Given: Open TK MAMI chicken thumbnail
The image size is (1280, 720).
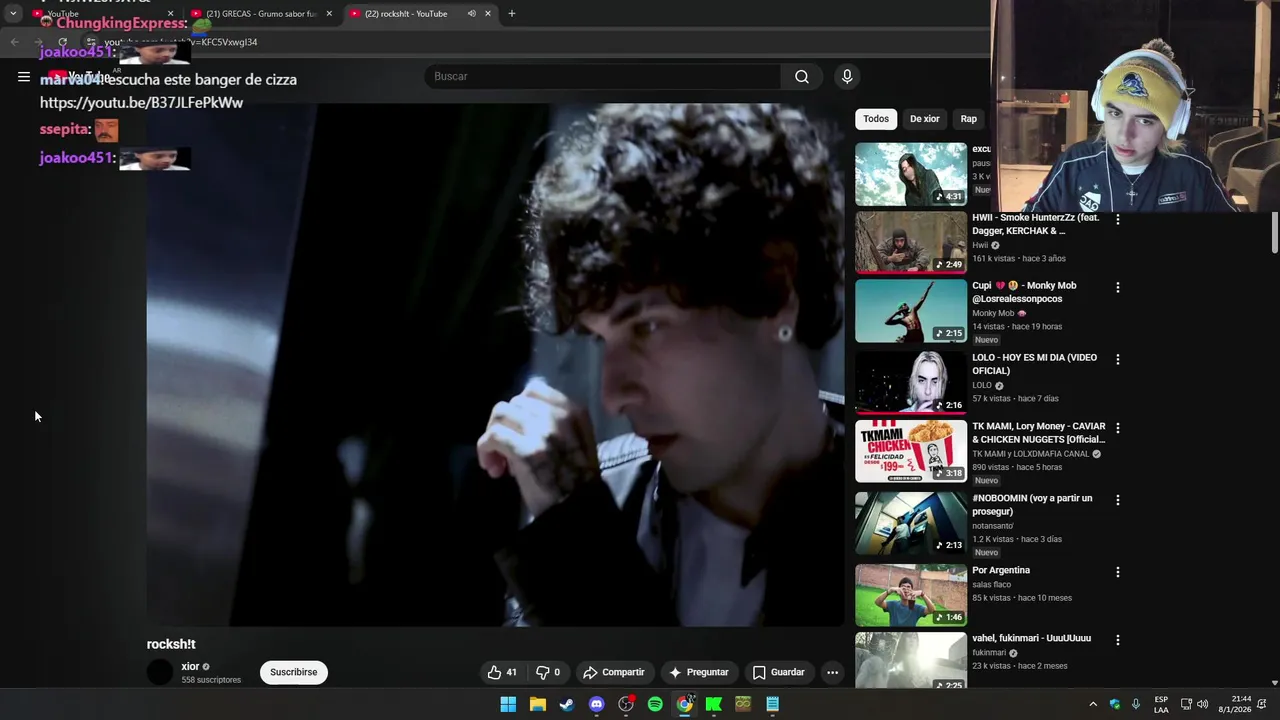Looking at the screenshot, I should click(911, 451).
